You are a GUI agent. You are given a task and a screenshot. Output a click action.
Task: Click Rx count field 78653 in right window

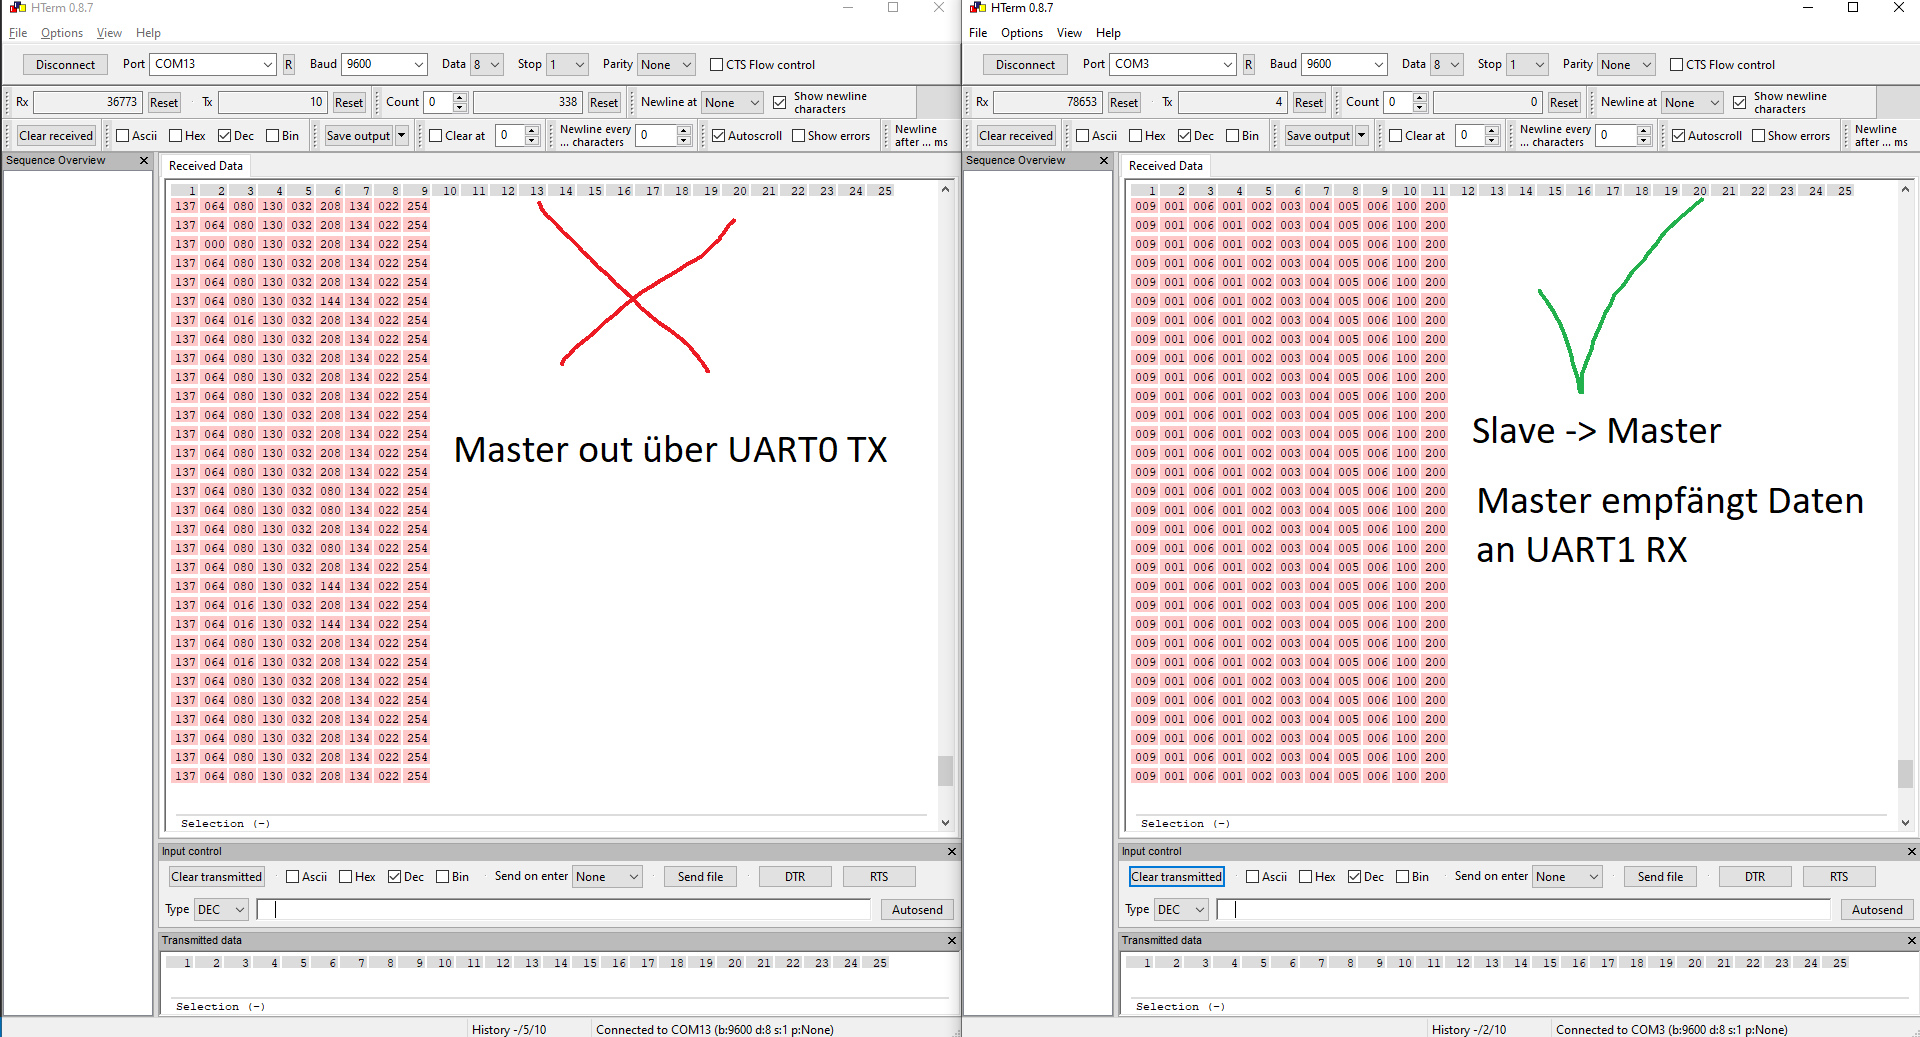coord(1047,102)
